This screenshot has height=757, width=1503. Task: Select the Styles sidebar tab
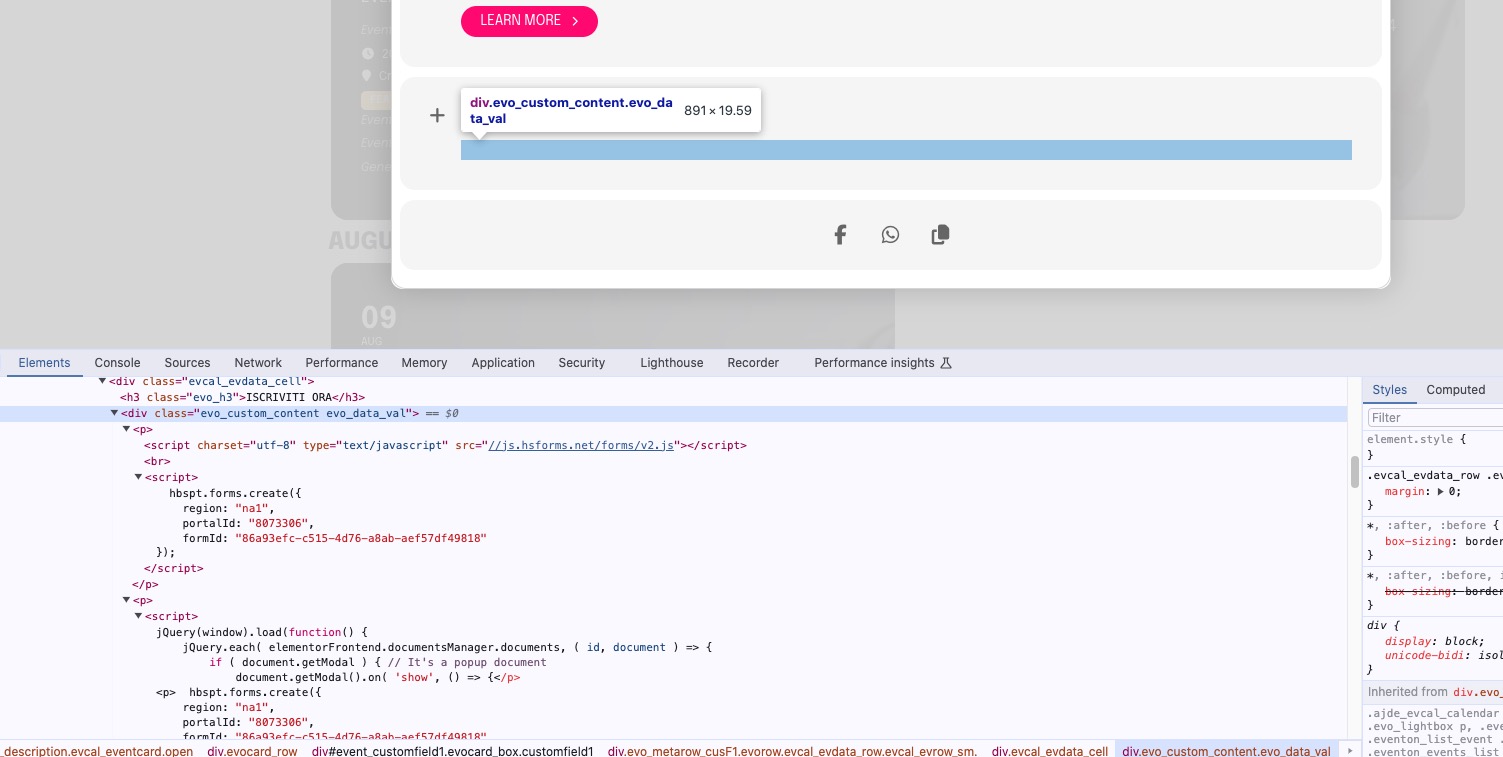tap(1389, 390)
